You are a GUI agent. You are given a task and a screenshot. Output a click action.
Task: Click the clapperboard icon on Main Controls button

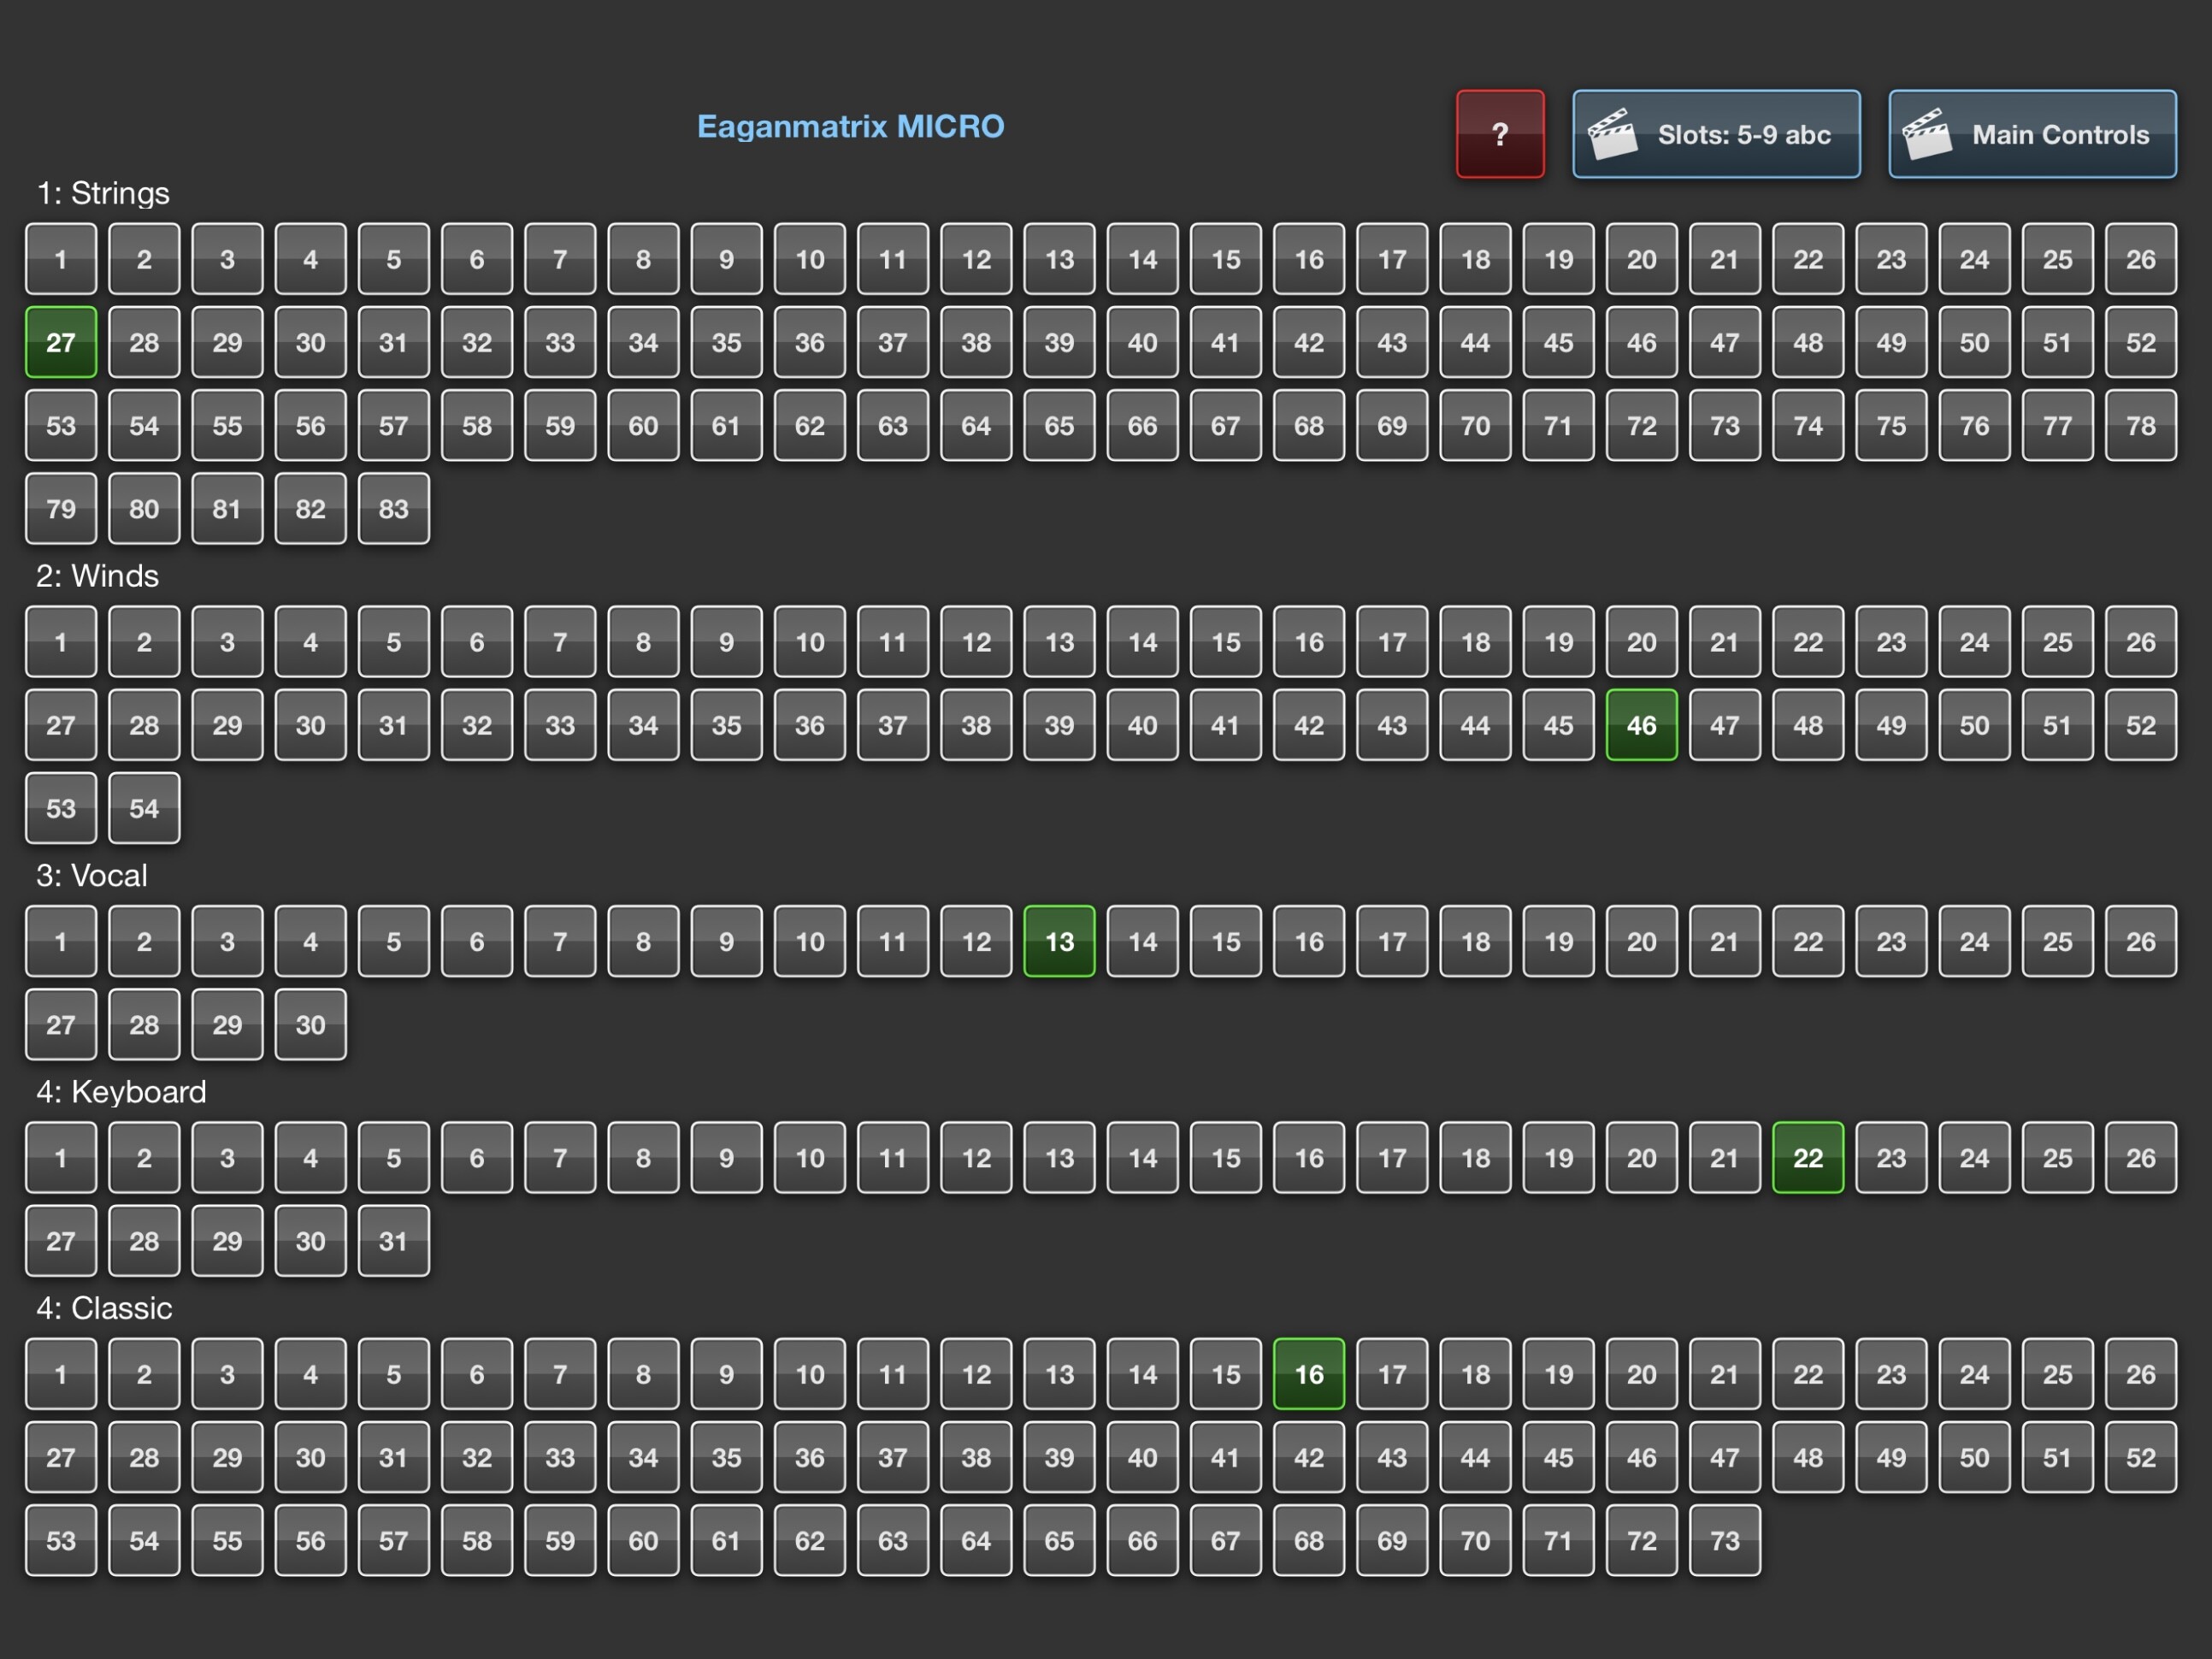coord(1928,134)
